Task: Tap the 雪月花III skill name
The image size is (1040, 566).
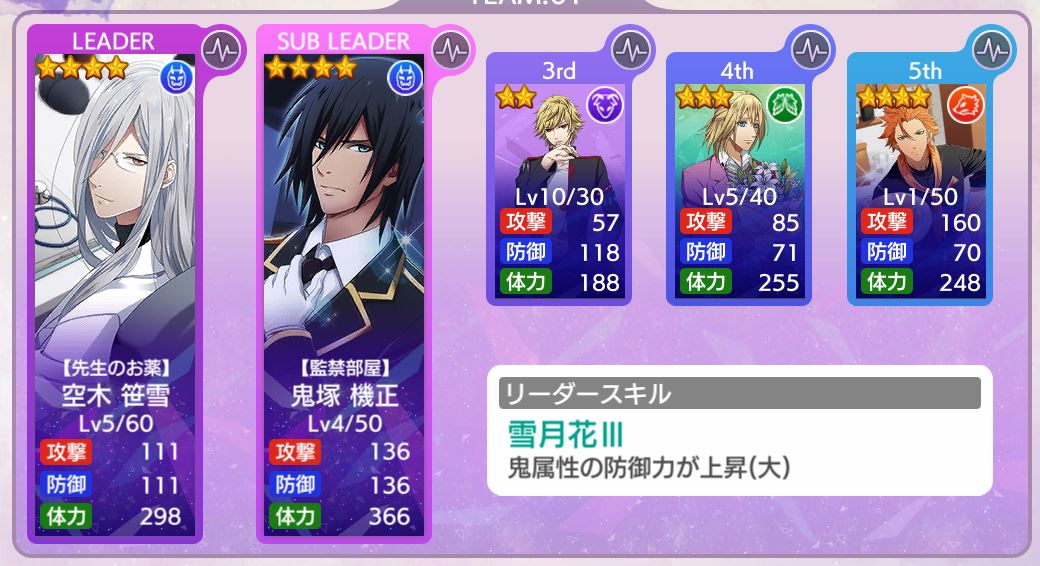Action: [566, 435]
